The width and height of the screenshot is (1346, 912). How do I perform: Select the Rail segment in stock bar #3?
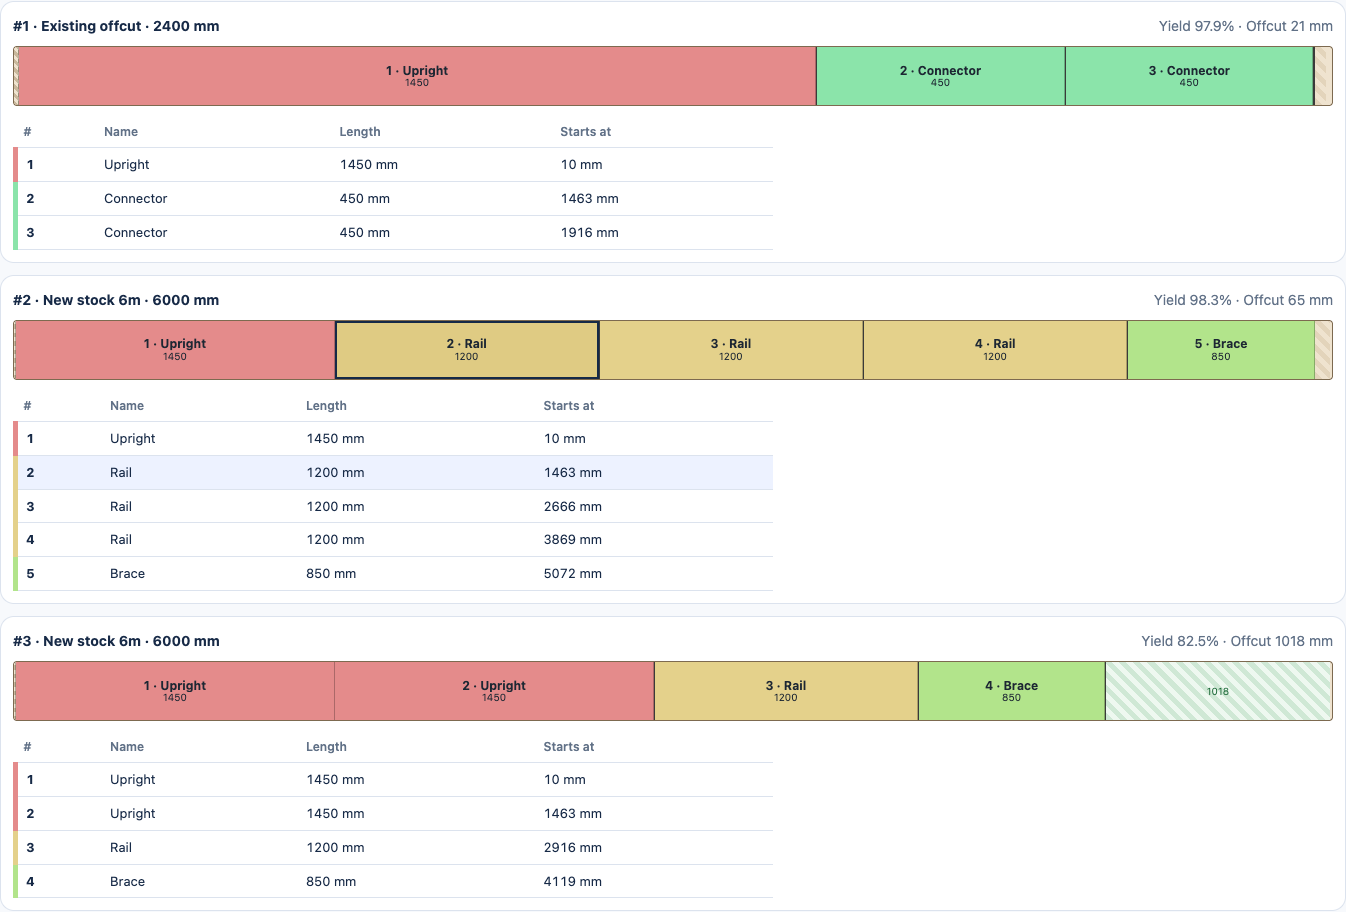pos(786,691)
